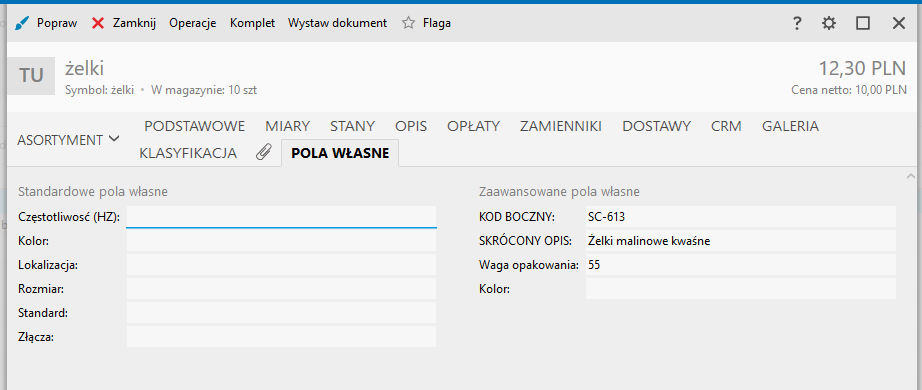Click the KOD BOCZNY label
Image resolution: width=922 pixels, height=390 pixels.
click(x=517, y=217)
